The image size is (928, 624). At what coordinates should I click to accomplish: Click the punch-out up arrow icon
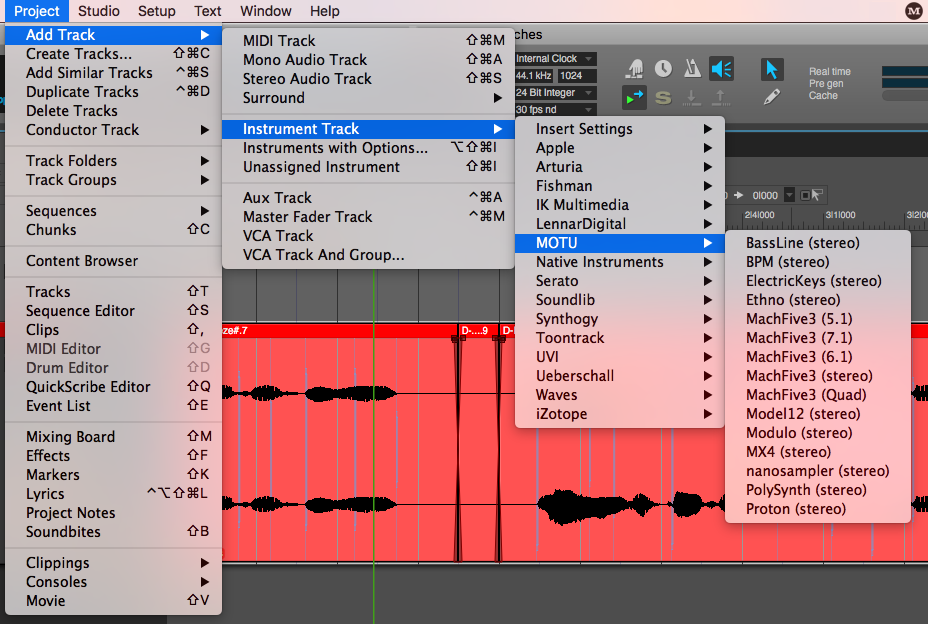[x=720, y=97]
